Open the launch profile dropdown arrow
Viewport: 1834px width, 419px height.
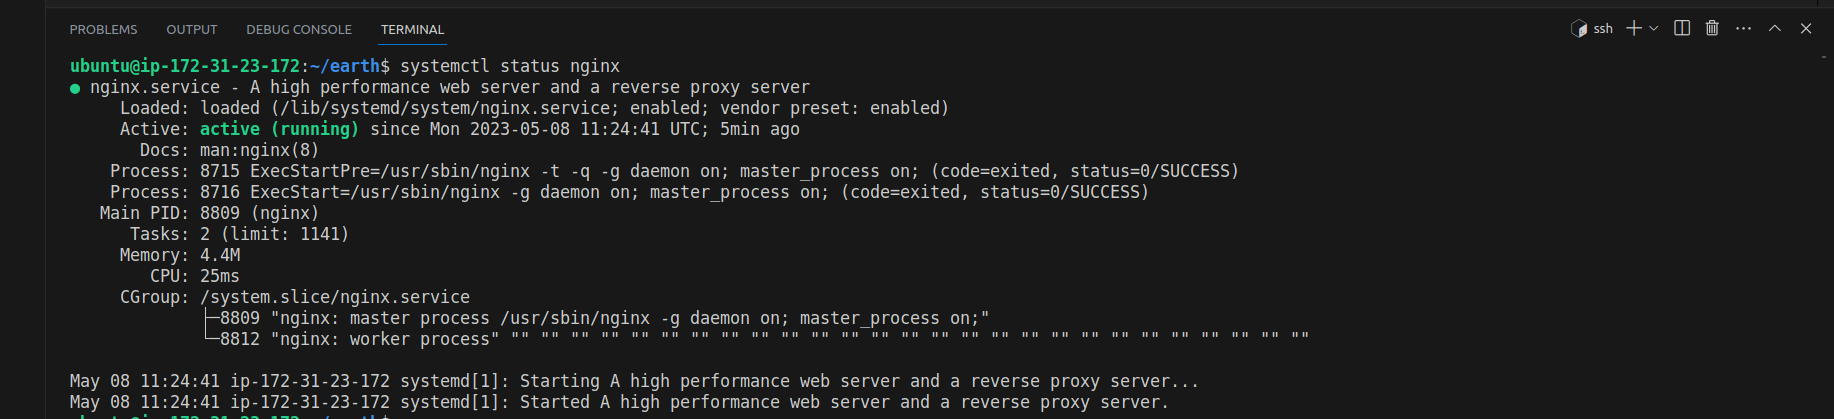tap(1654, 29)
